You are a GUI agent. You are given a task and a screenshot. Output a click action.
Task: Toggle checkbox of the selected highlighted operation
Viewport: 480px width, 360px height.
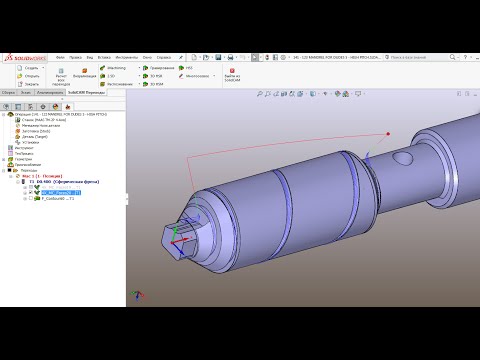coord(31,193)
